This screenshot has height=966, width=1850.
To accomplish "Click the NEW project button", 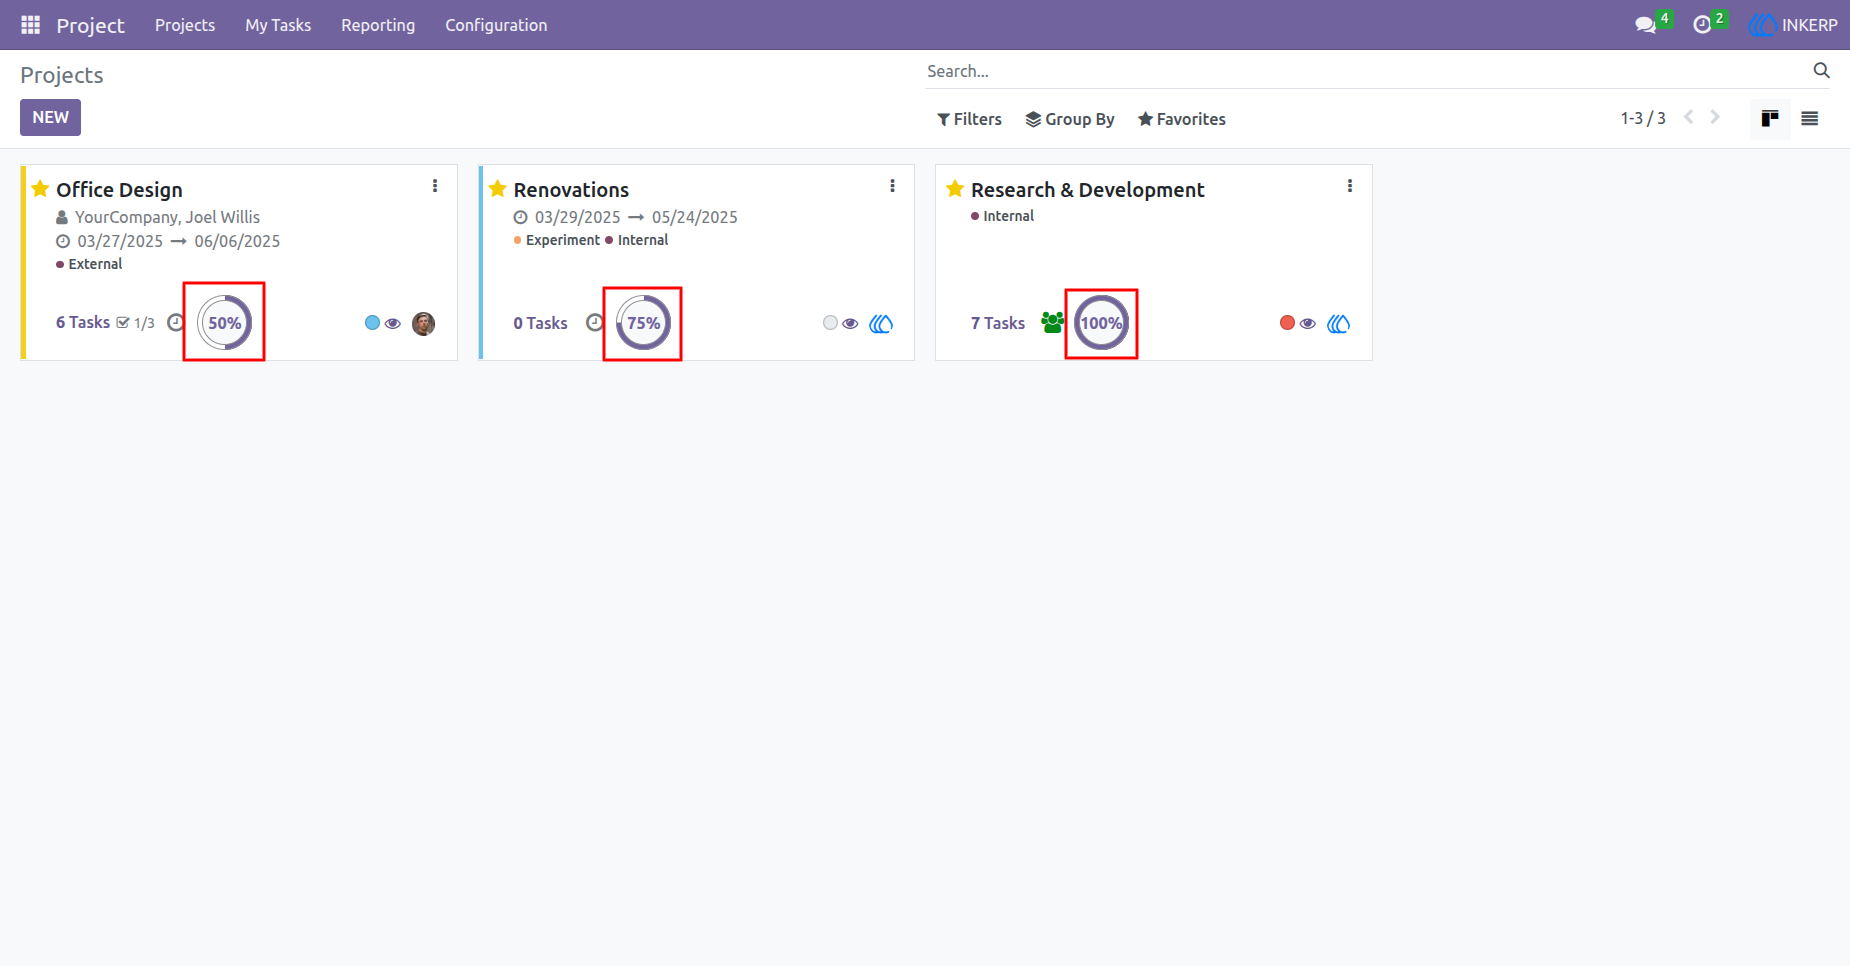I will pos(50,117).
